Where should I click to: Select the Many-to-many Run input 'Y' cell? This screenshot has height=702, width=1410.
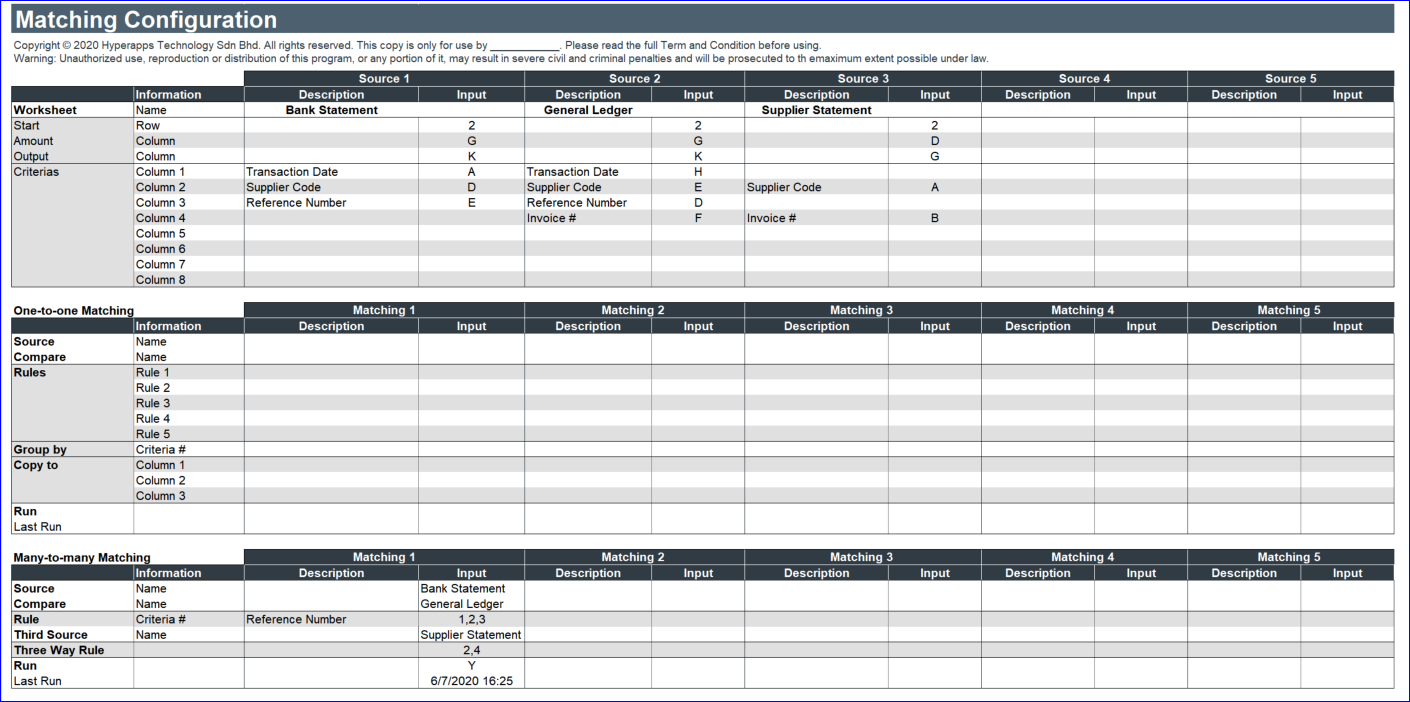[471, 666]
